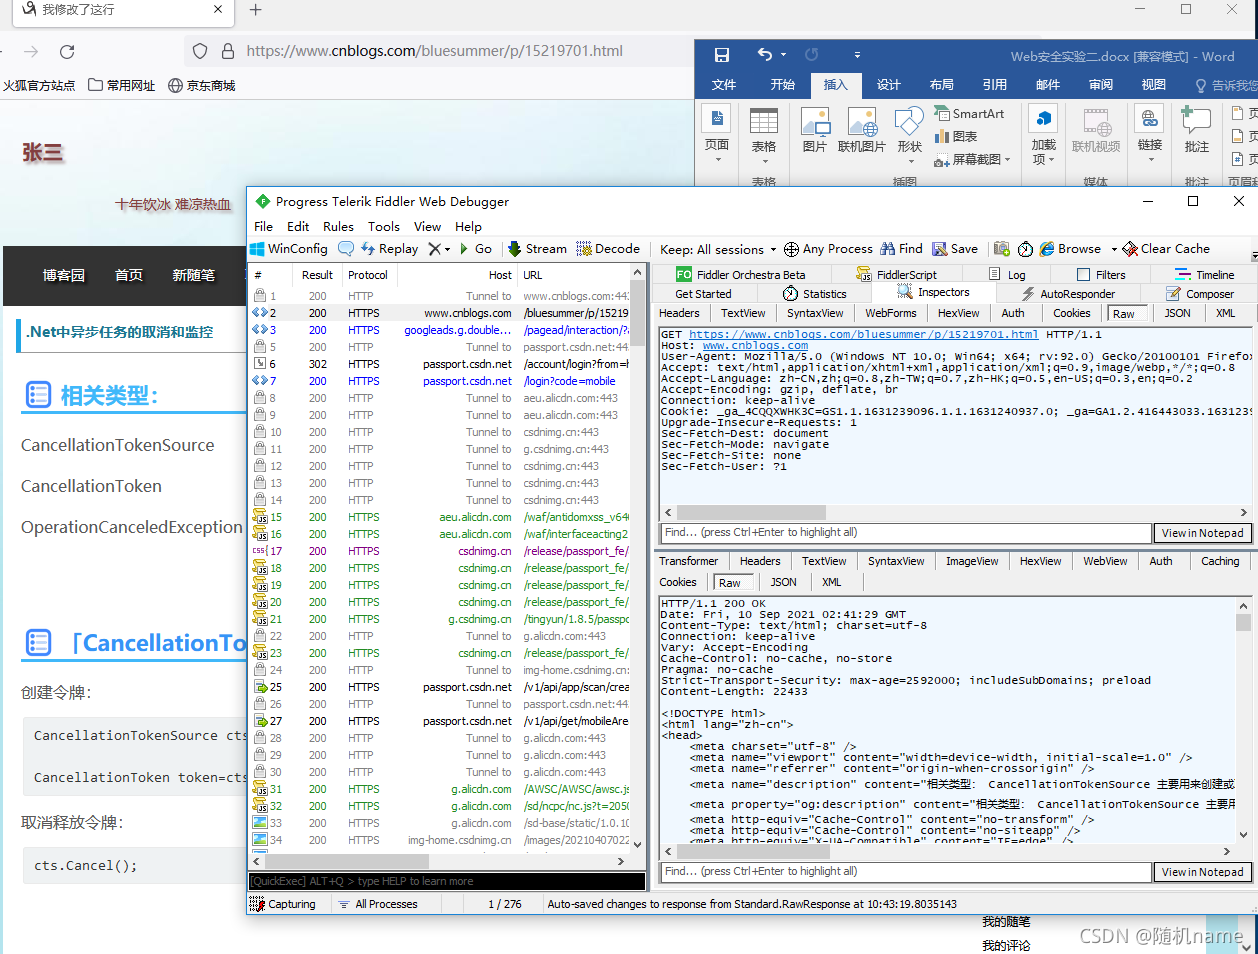Click the 新随笔 link in blog navigation
Screen dimensions: 1258x954
point(193,275)
